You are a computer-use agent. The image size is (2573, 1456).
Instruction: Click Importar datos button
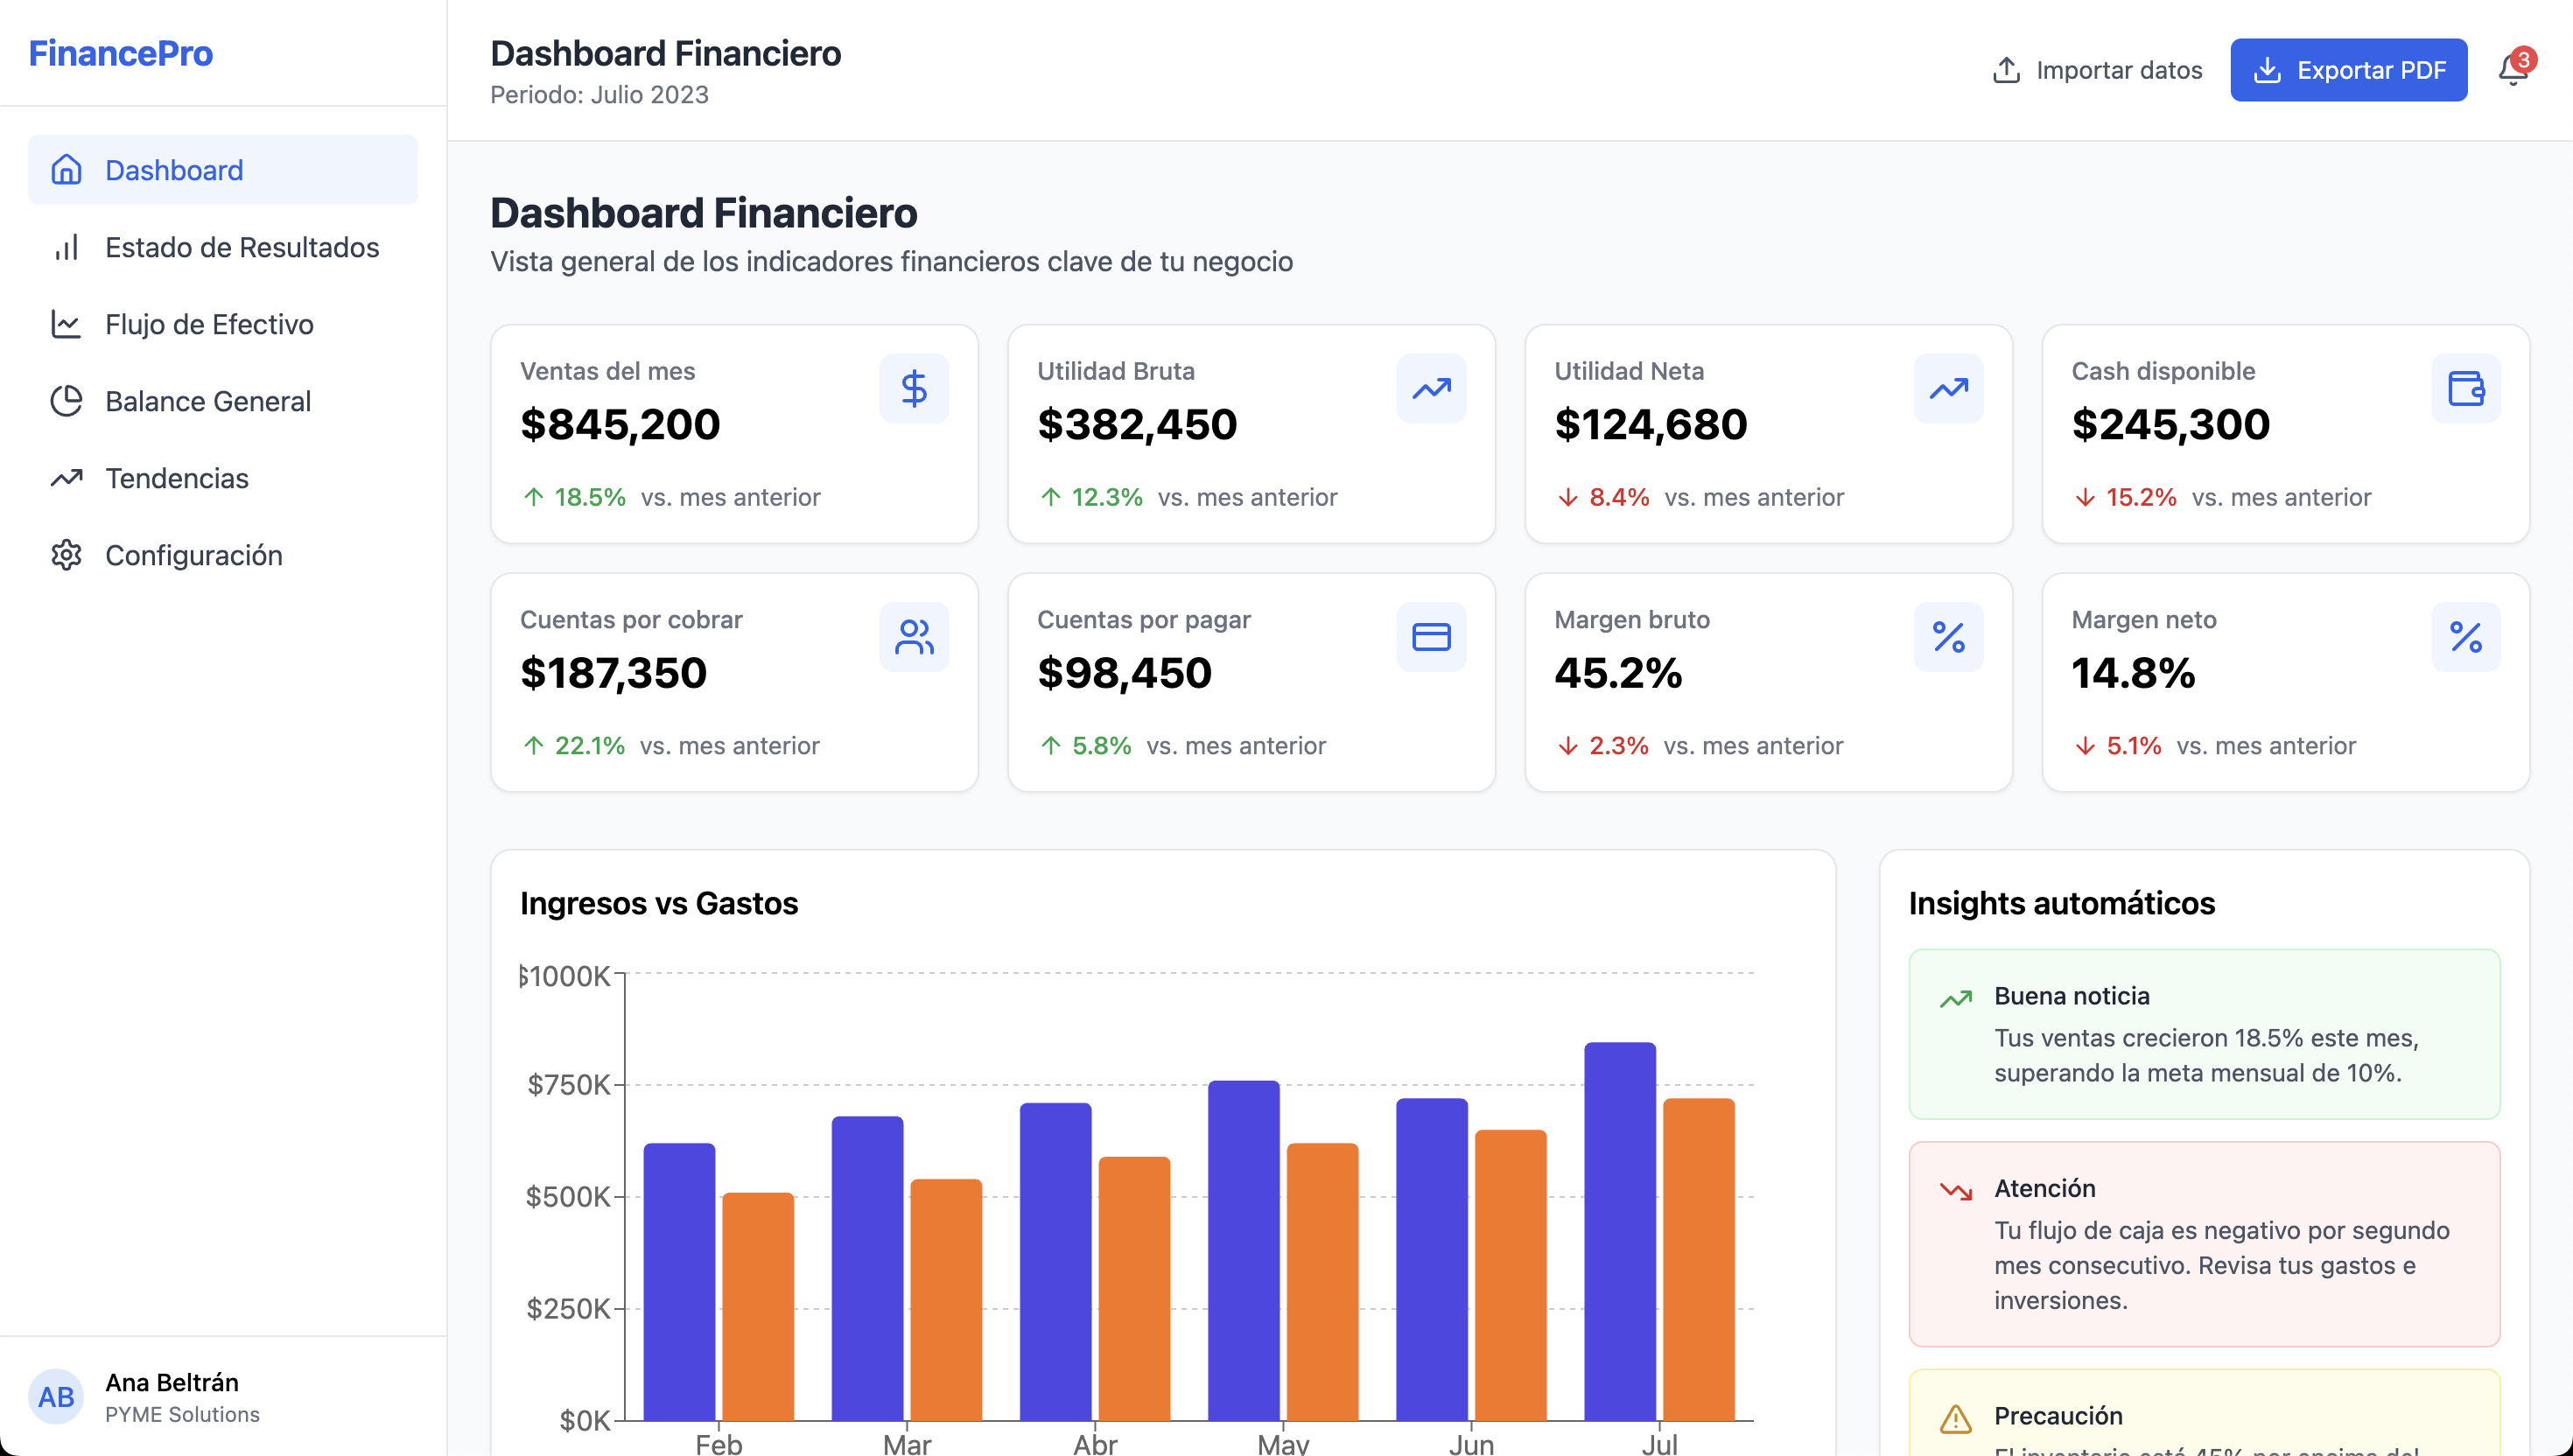coord(2097,70)
